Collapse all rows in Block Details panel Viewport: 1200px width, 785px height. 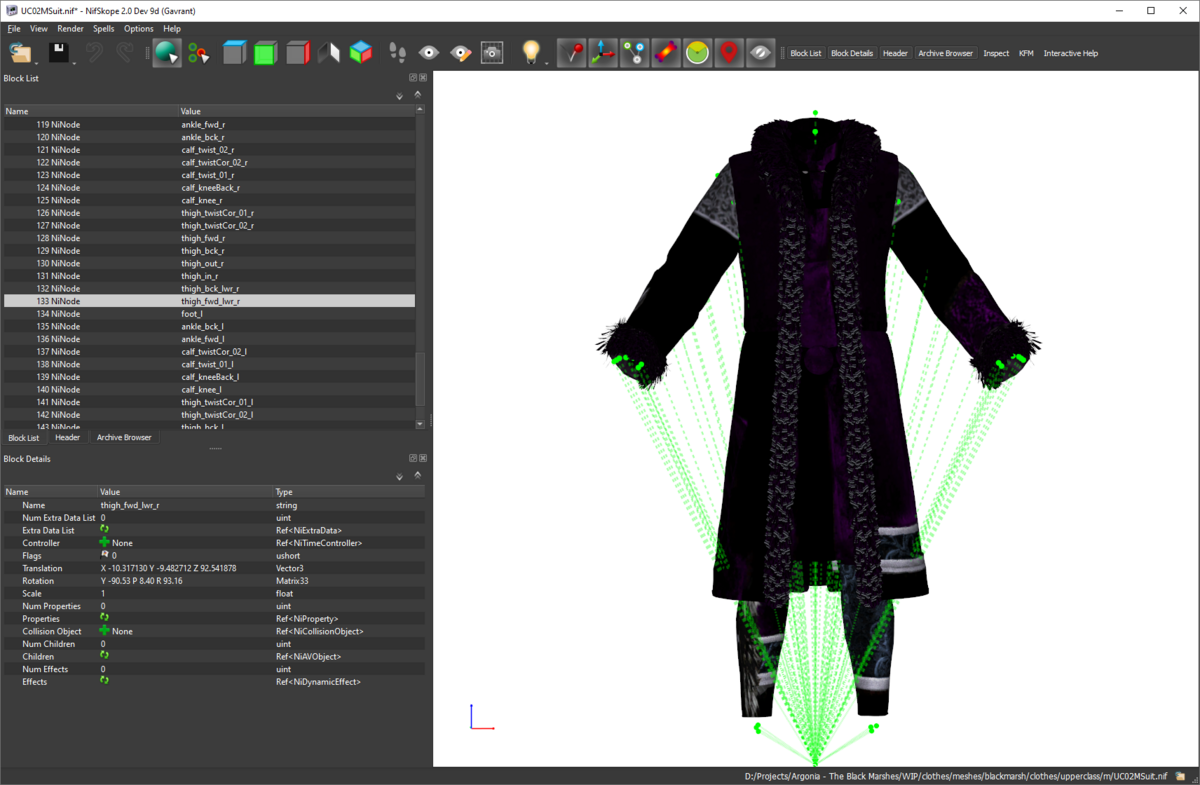(418, 475)
